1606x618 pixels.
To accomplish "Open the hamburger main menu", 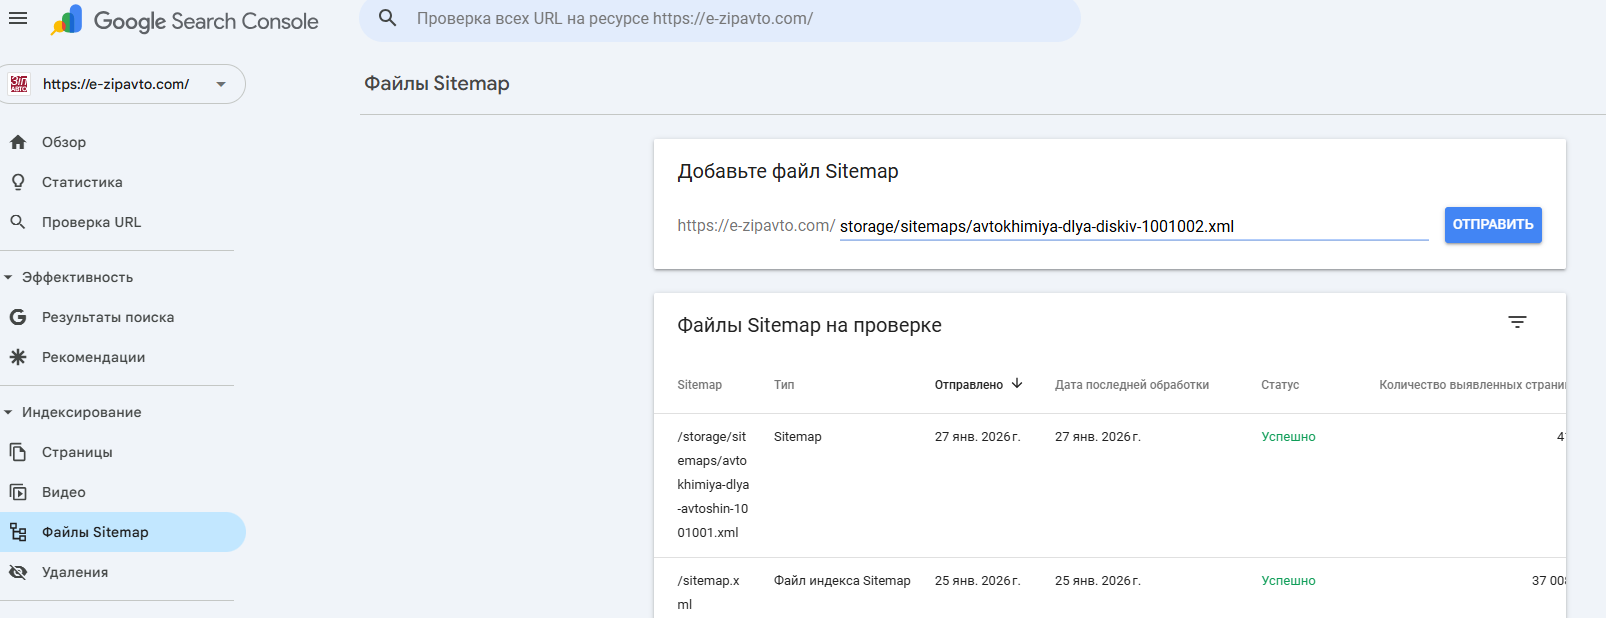I will tap(18, 19).
